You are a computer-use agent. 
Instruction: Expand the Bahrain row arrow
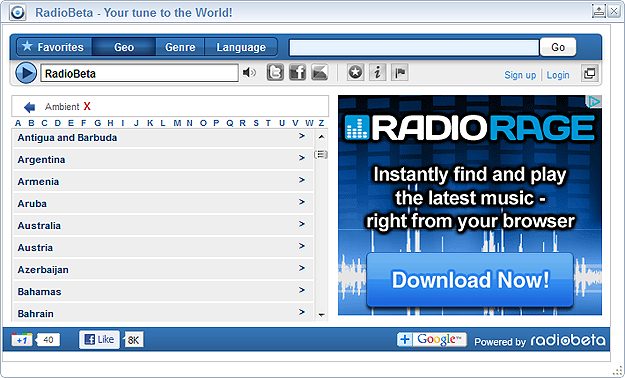(302, 312)
